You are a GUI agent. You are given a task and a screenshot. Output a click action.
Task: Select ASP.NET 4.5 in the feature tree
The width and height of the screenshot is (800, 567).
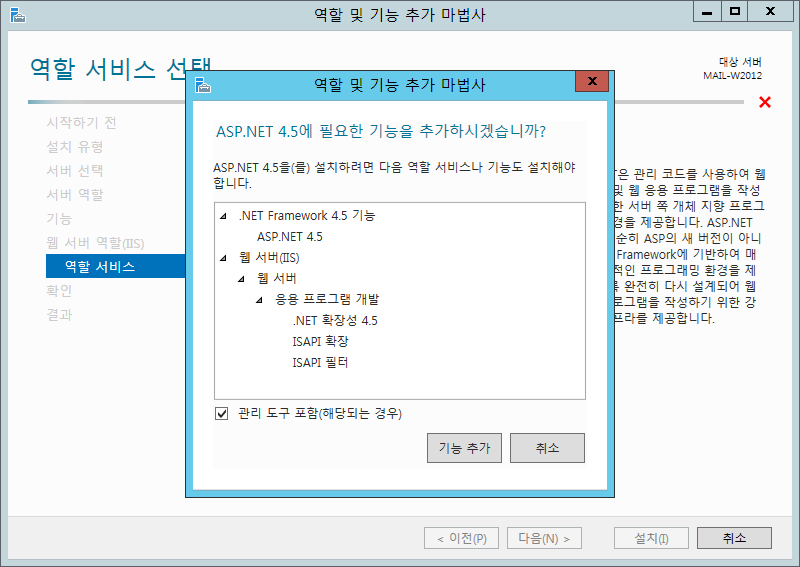click(x=290, y=237)
